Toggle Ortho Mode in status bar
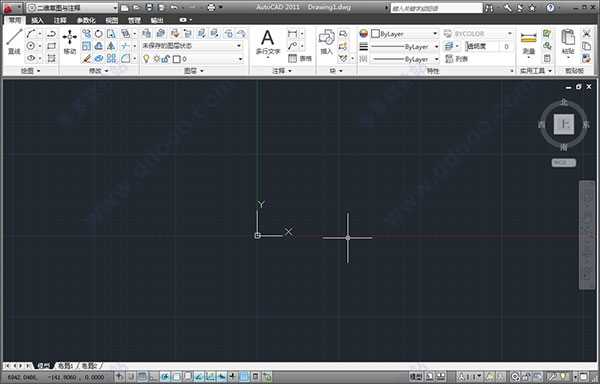The height and width of the screenshot is (384, 600). [x=153, y=377]
